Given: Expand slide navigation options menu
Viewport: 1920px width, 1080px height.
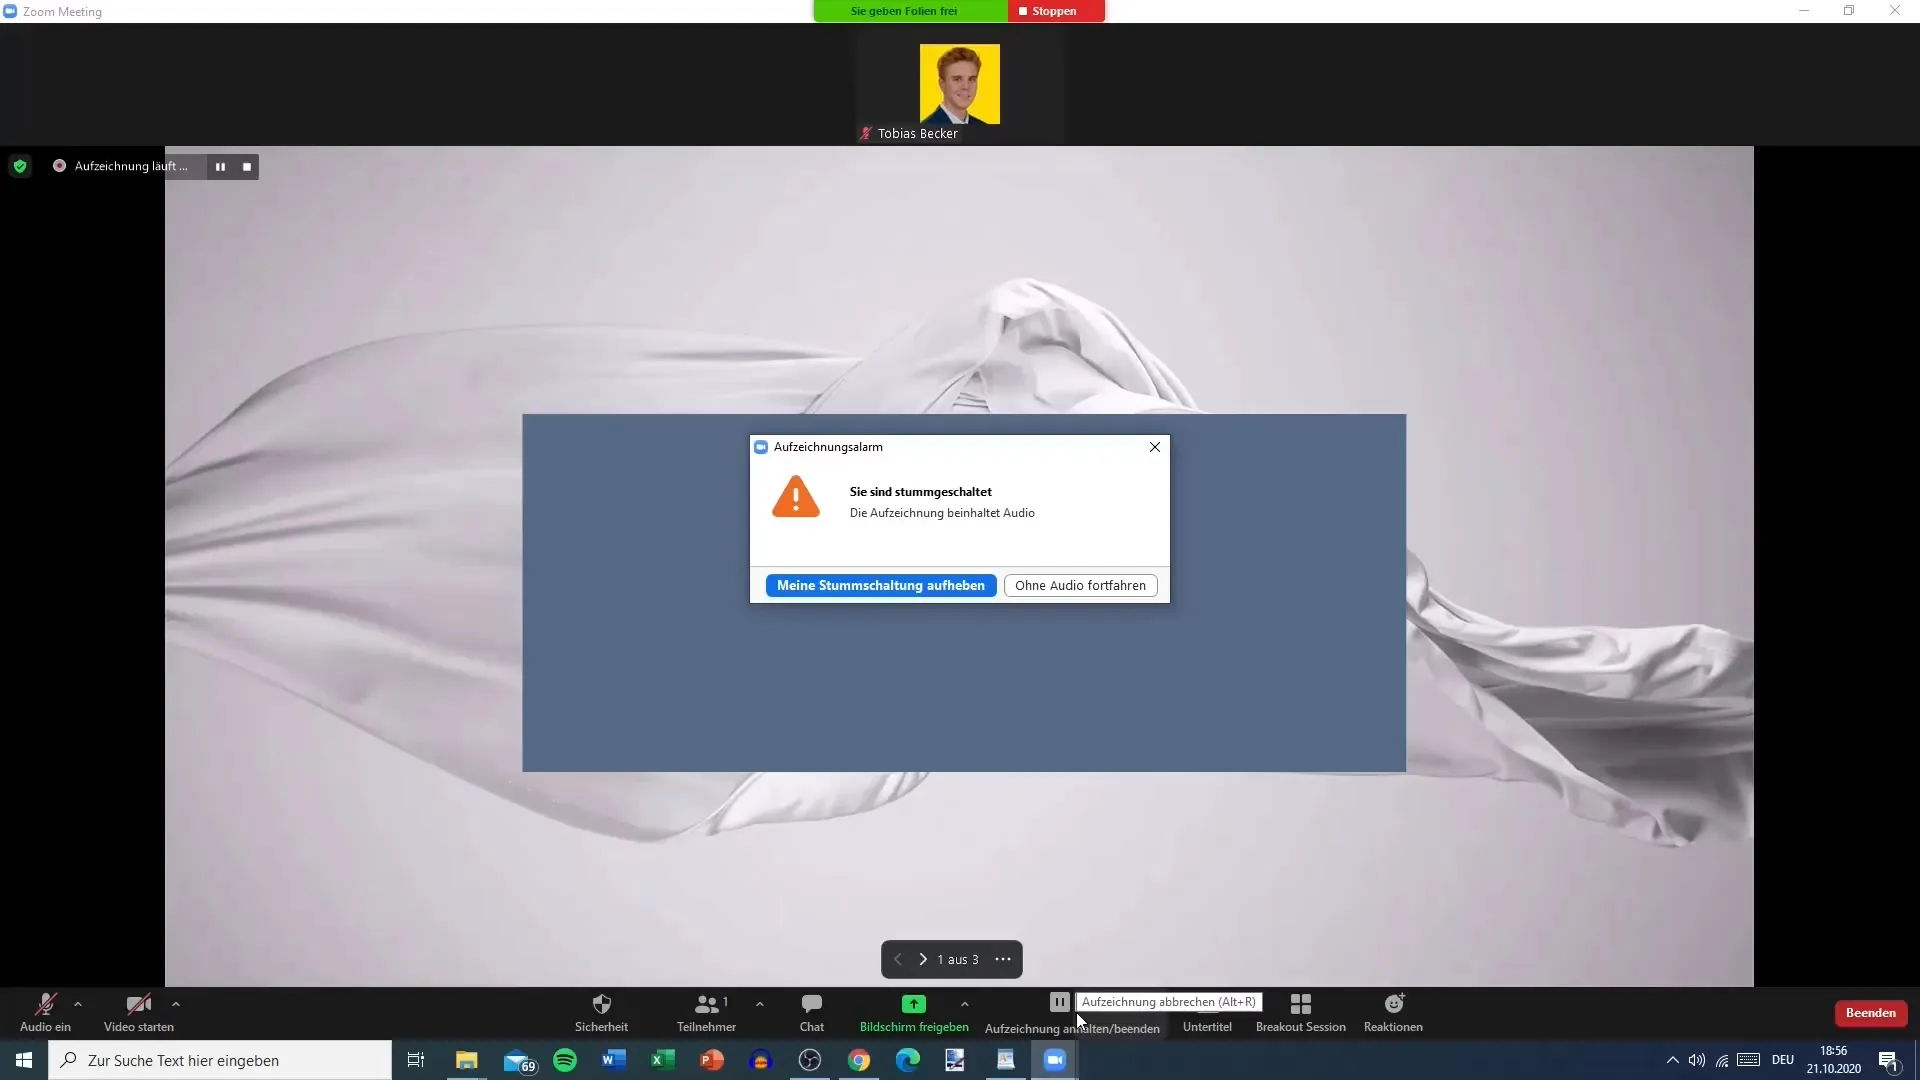Looking at the screenshot, I should [x=1002, y=959].
